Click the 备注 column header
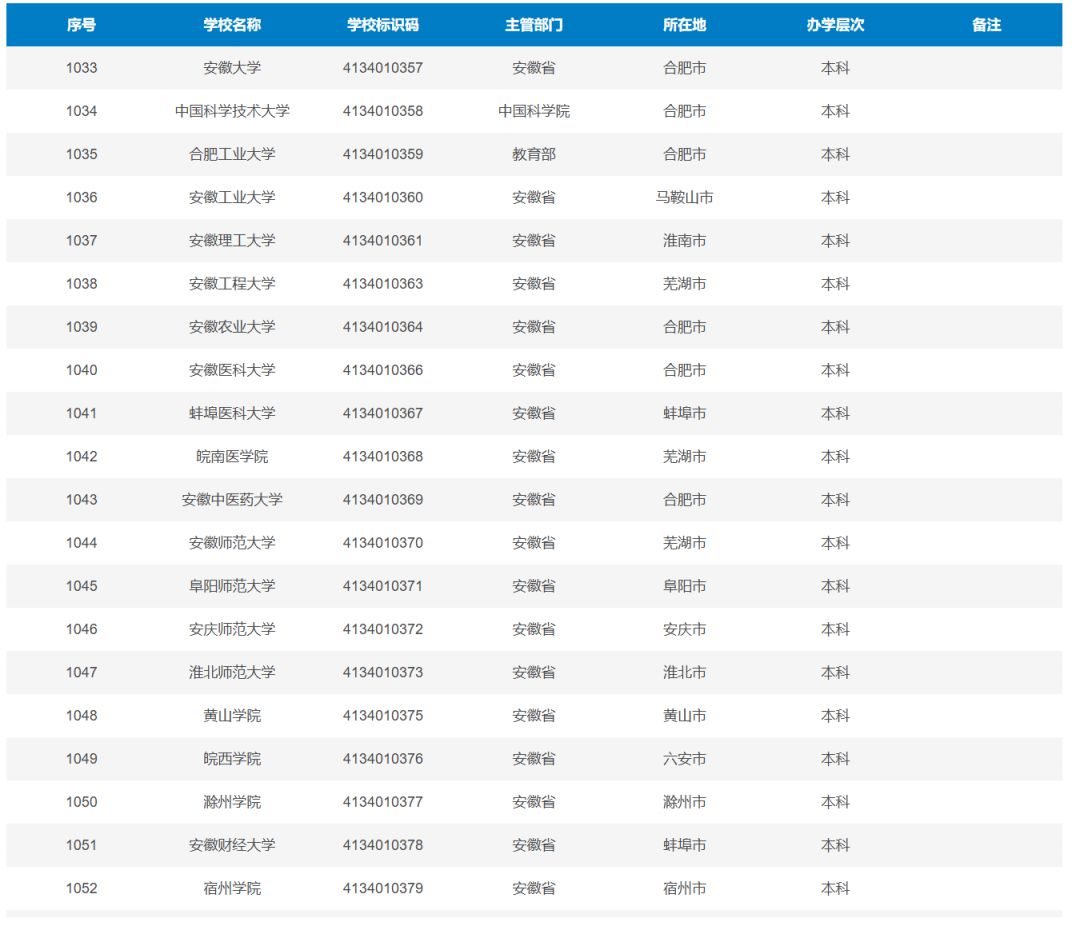This screenshot has height=930, width=1072. (986, 25)
